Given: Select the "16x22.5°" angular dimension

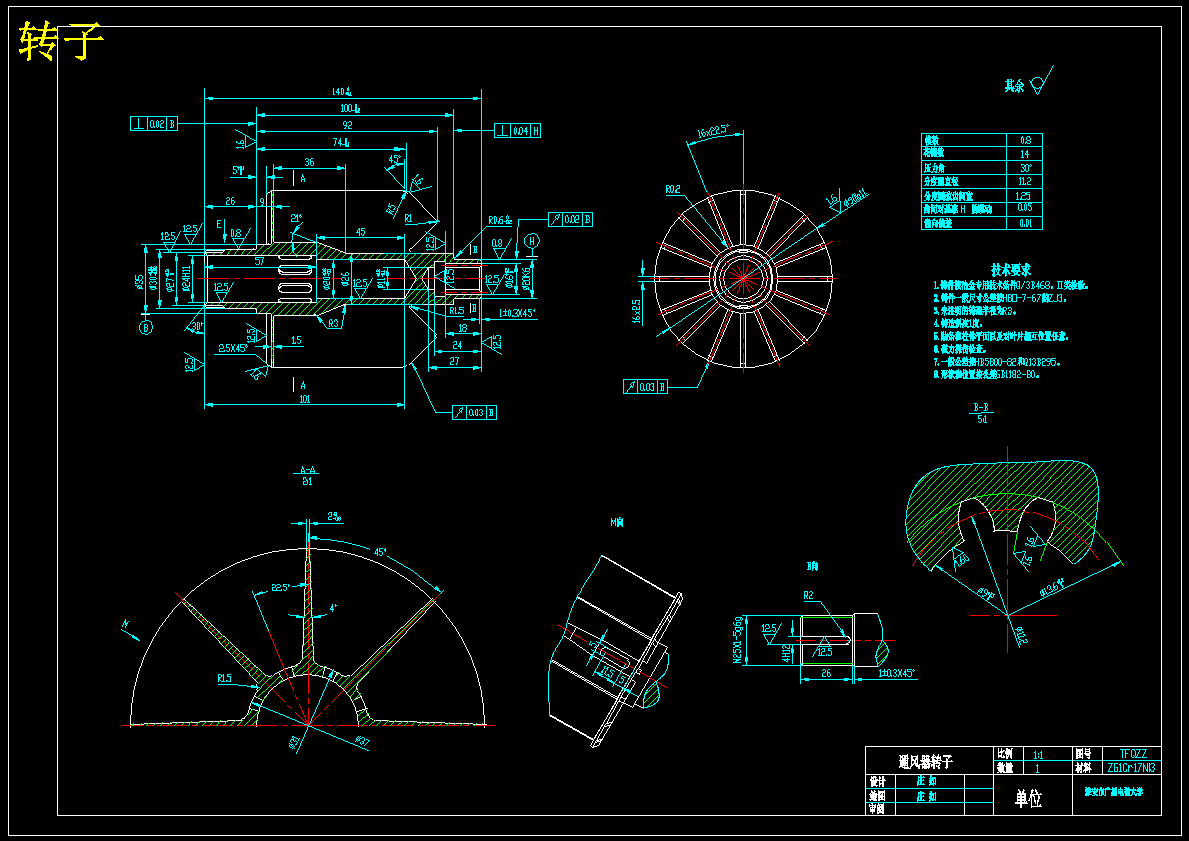Looking at the screenshot, I should click(713, 131).
